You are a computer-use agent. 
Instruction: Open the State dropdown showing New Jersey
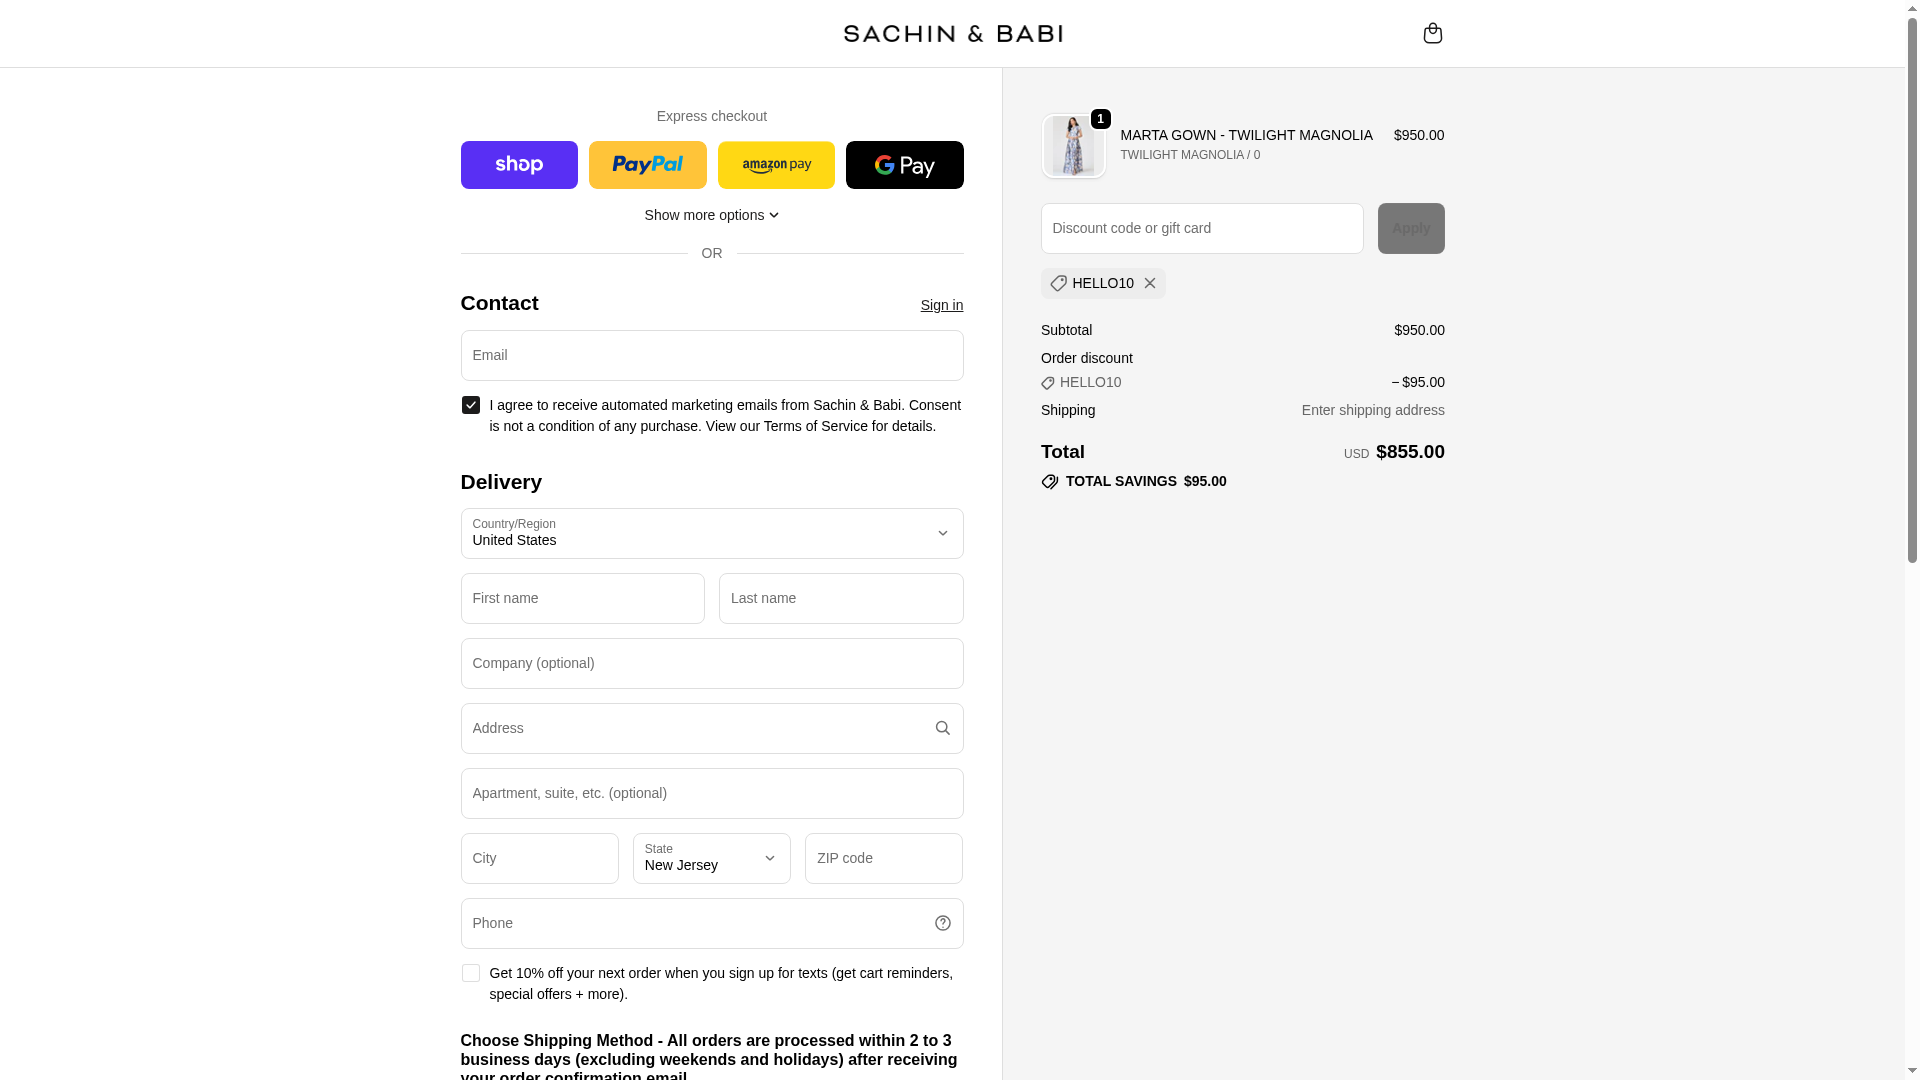pyautogui.click(x=711, y=858)
